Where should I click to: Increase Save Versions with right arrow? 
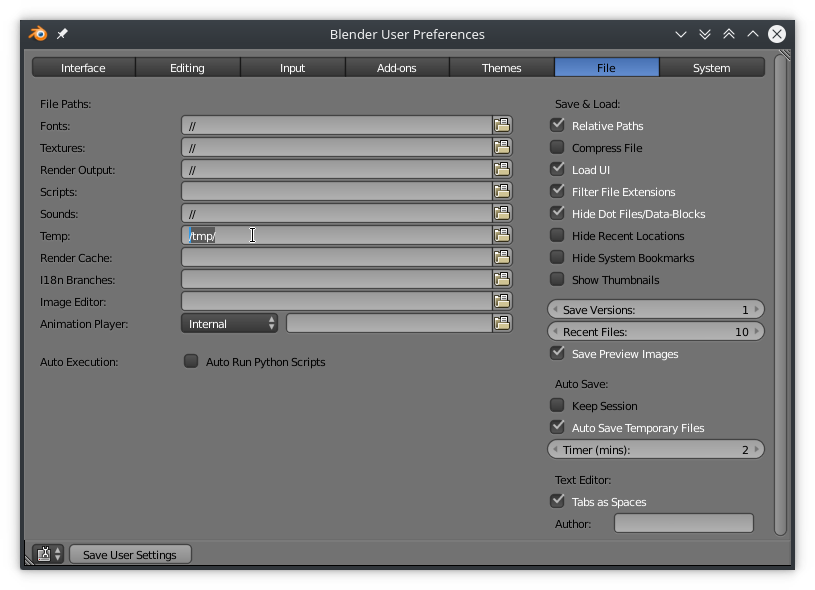coord(757,309)
